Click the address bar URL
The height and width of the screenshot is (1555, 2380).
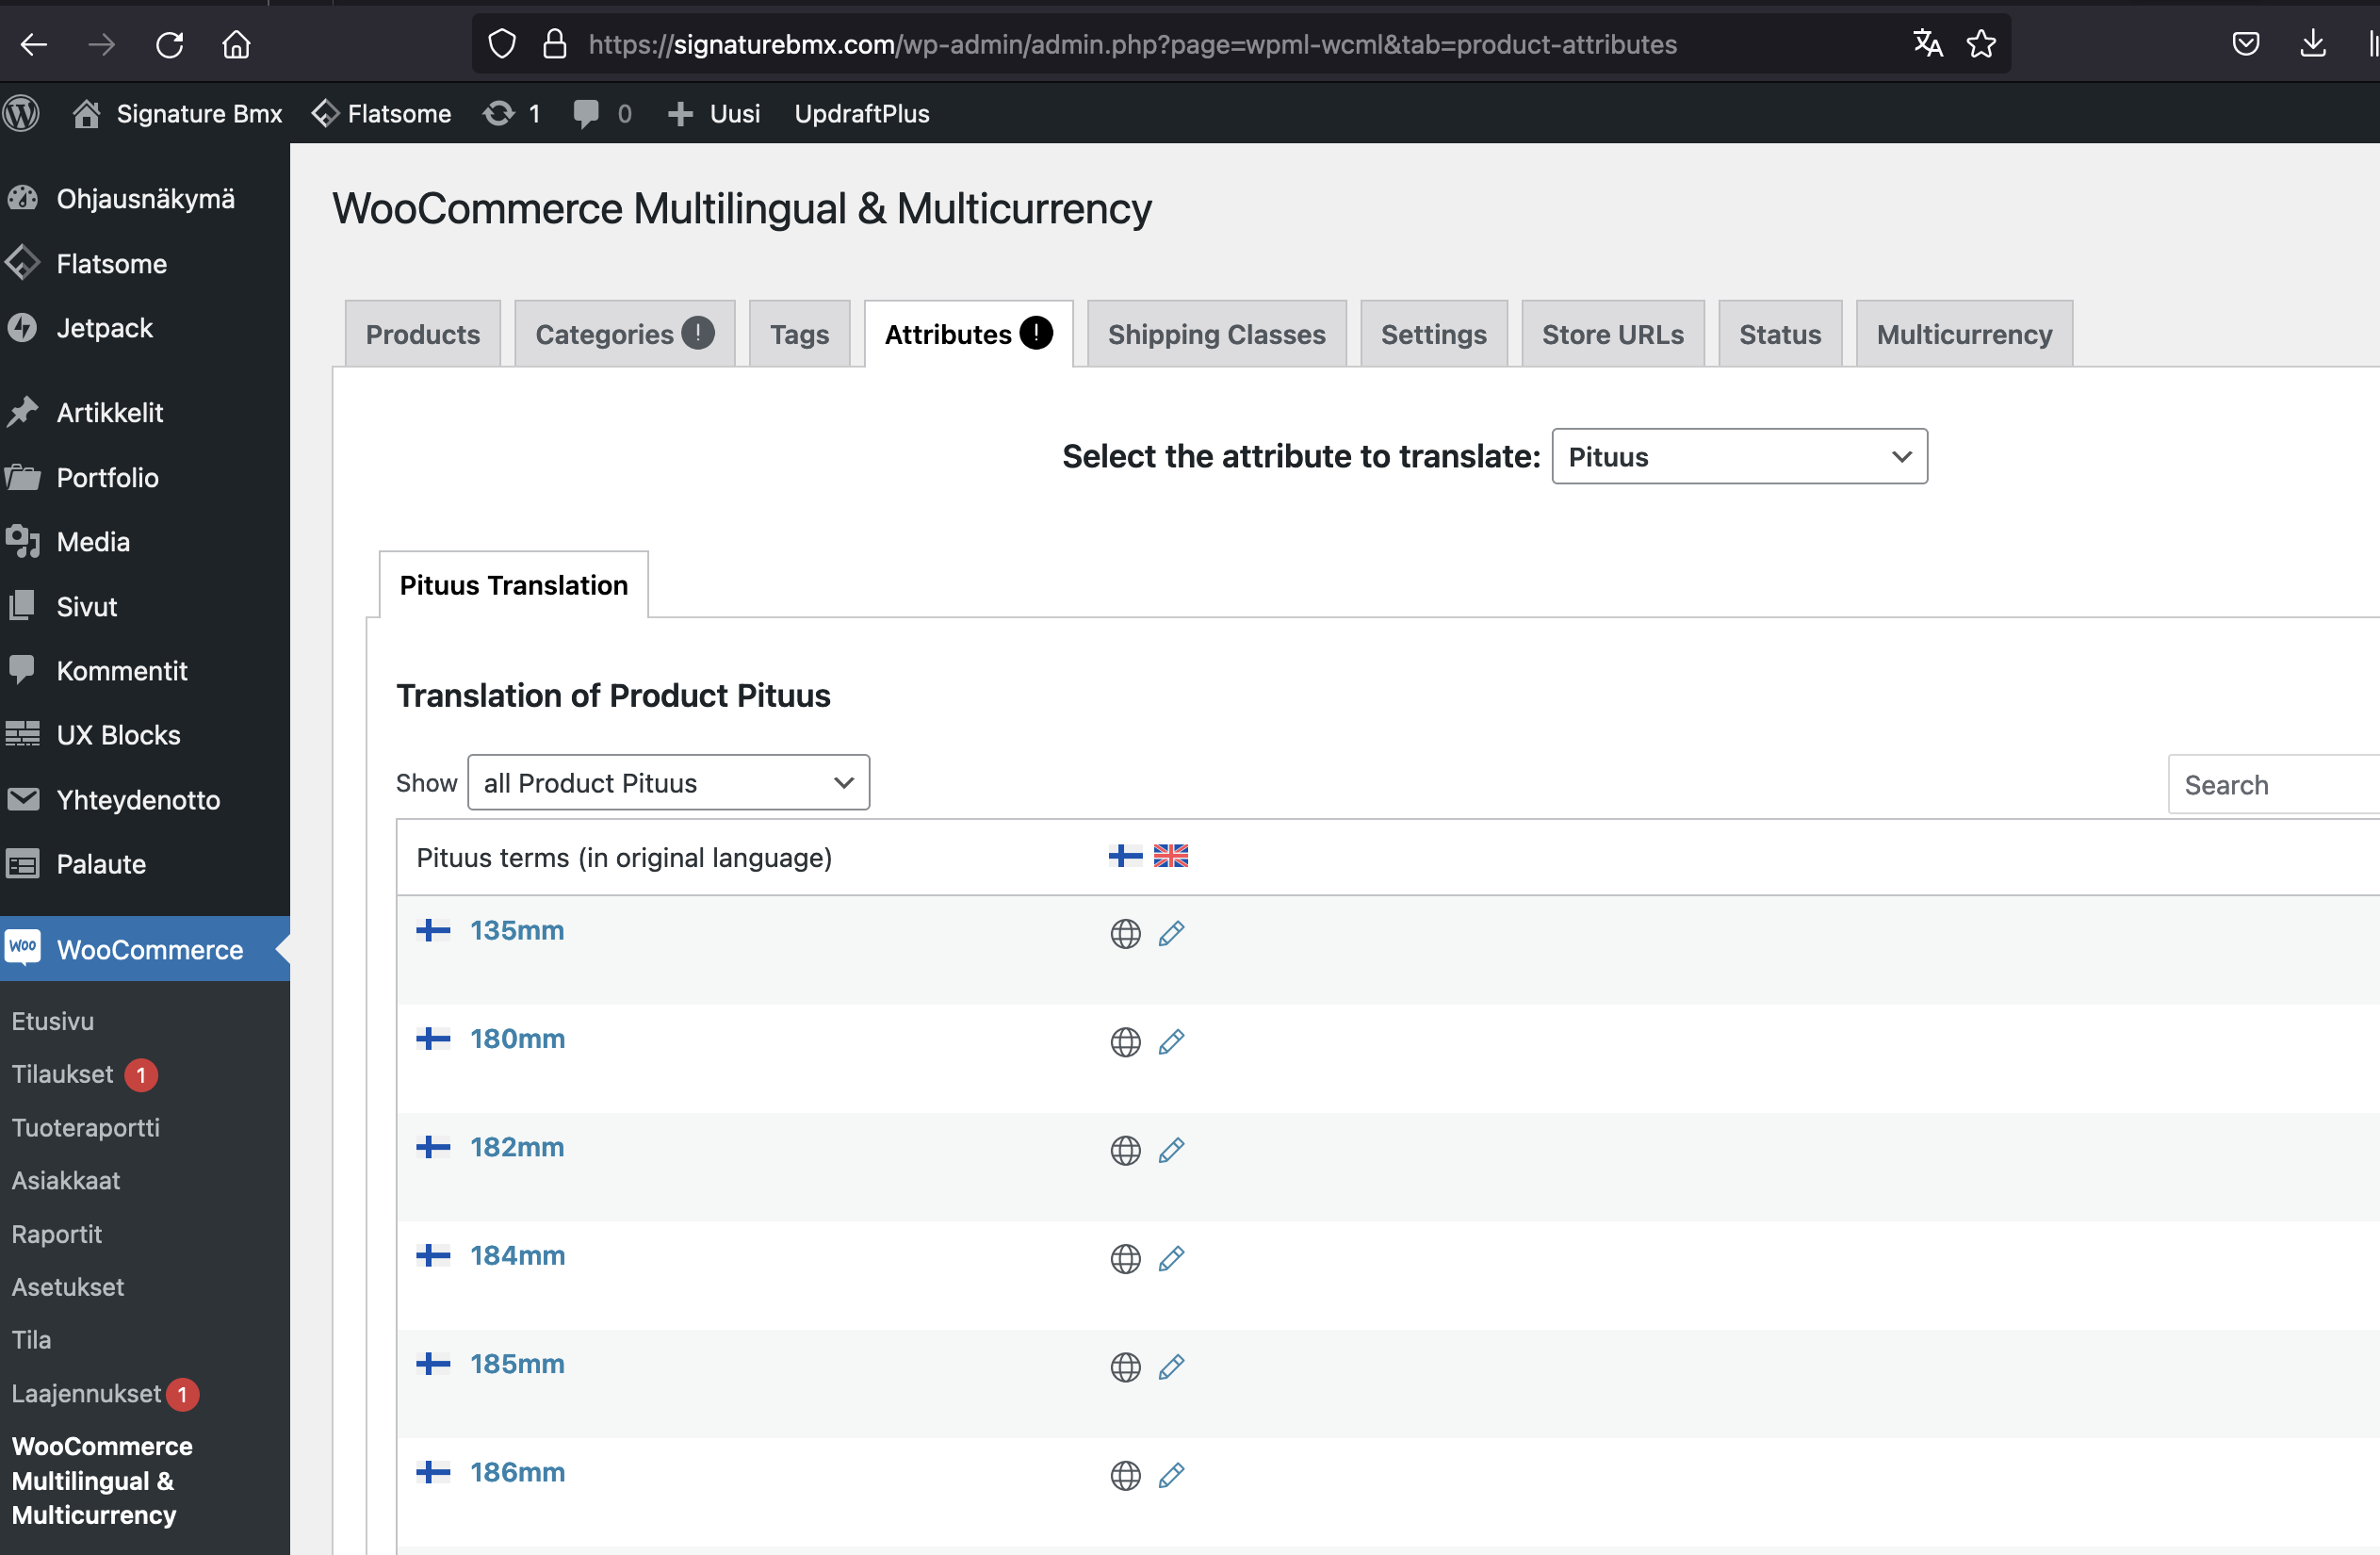(x=1132, y=44)
